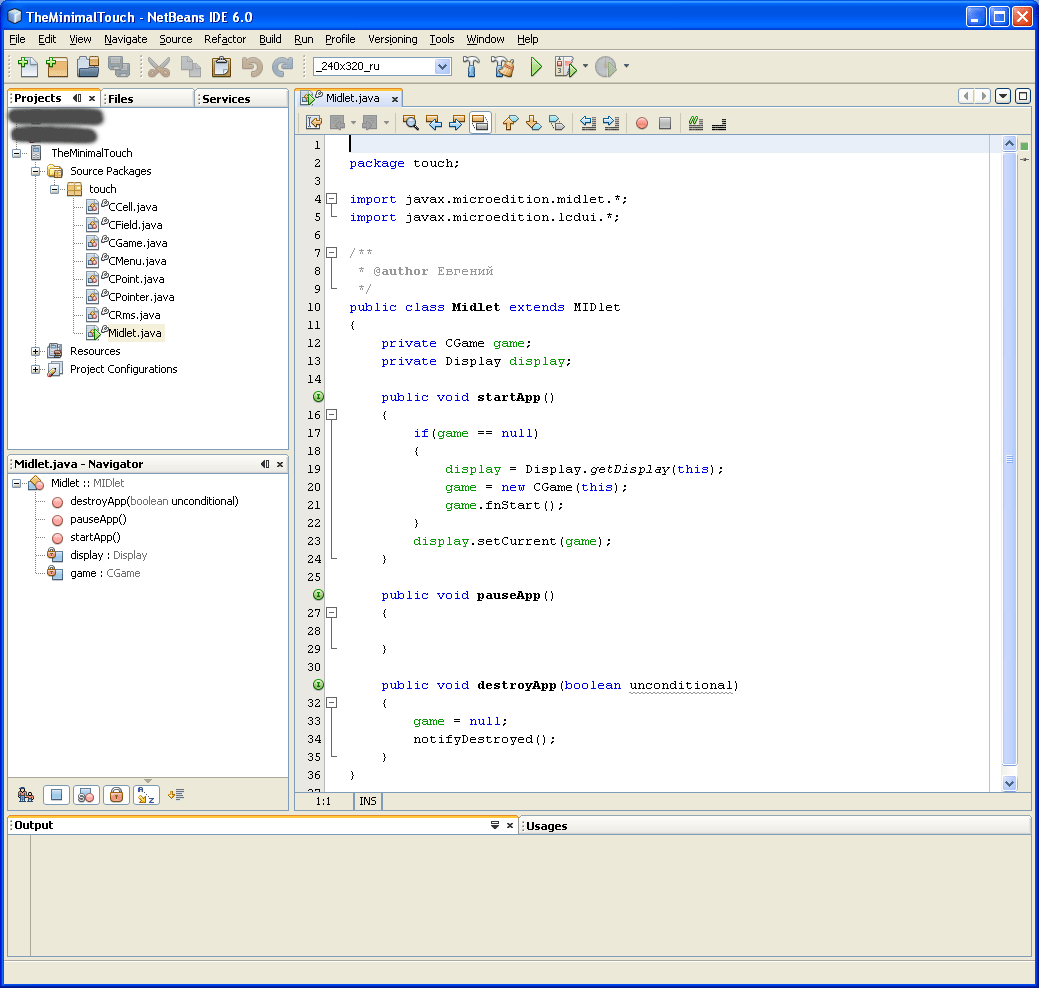Click the New Project toolbar icon

(x=57, y=67)
